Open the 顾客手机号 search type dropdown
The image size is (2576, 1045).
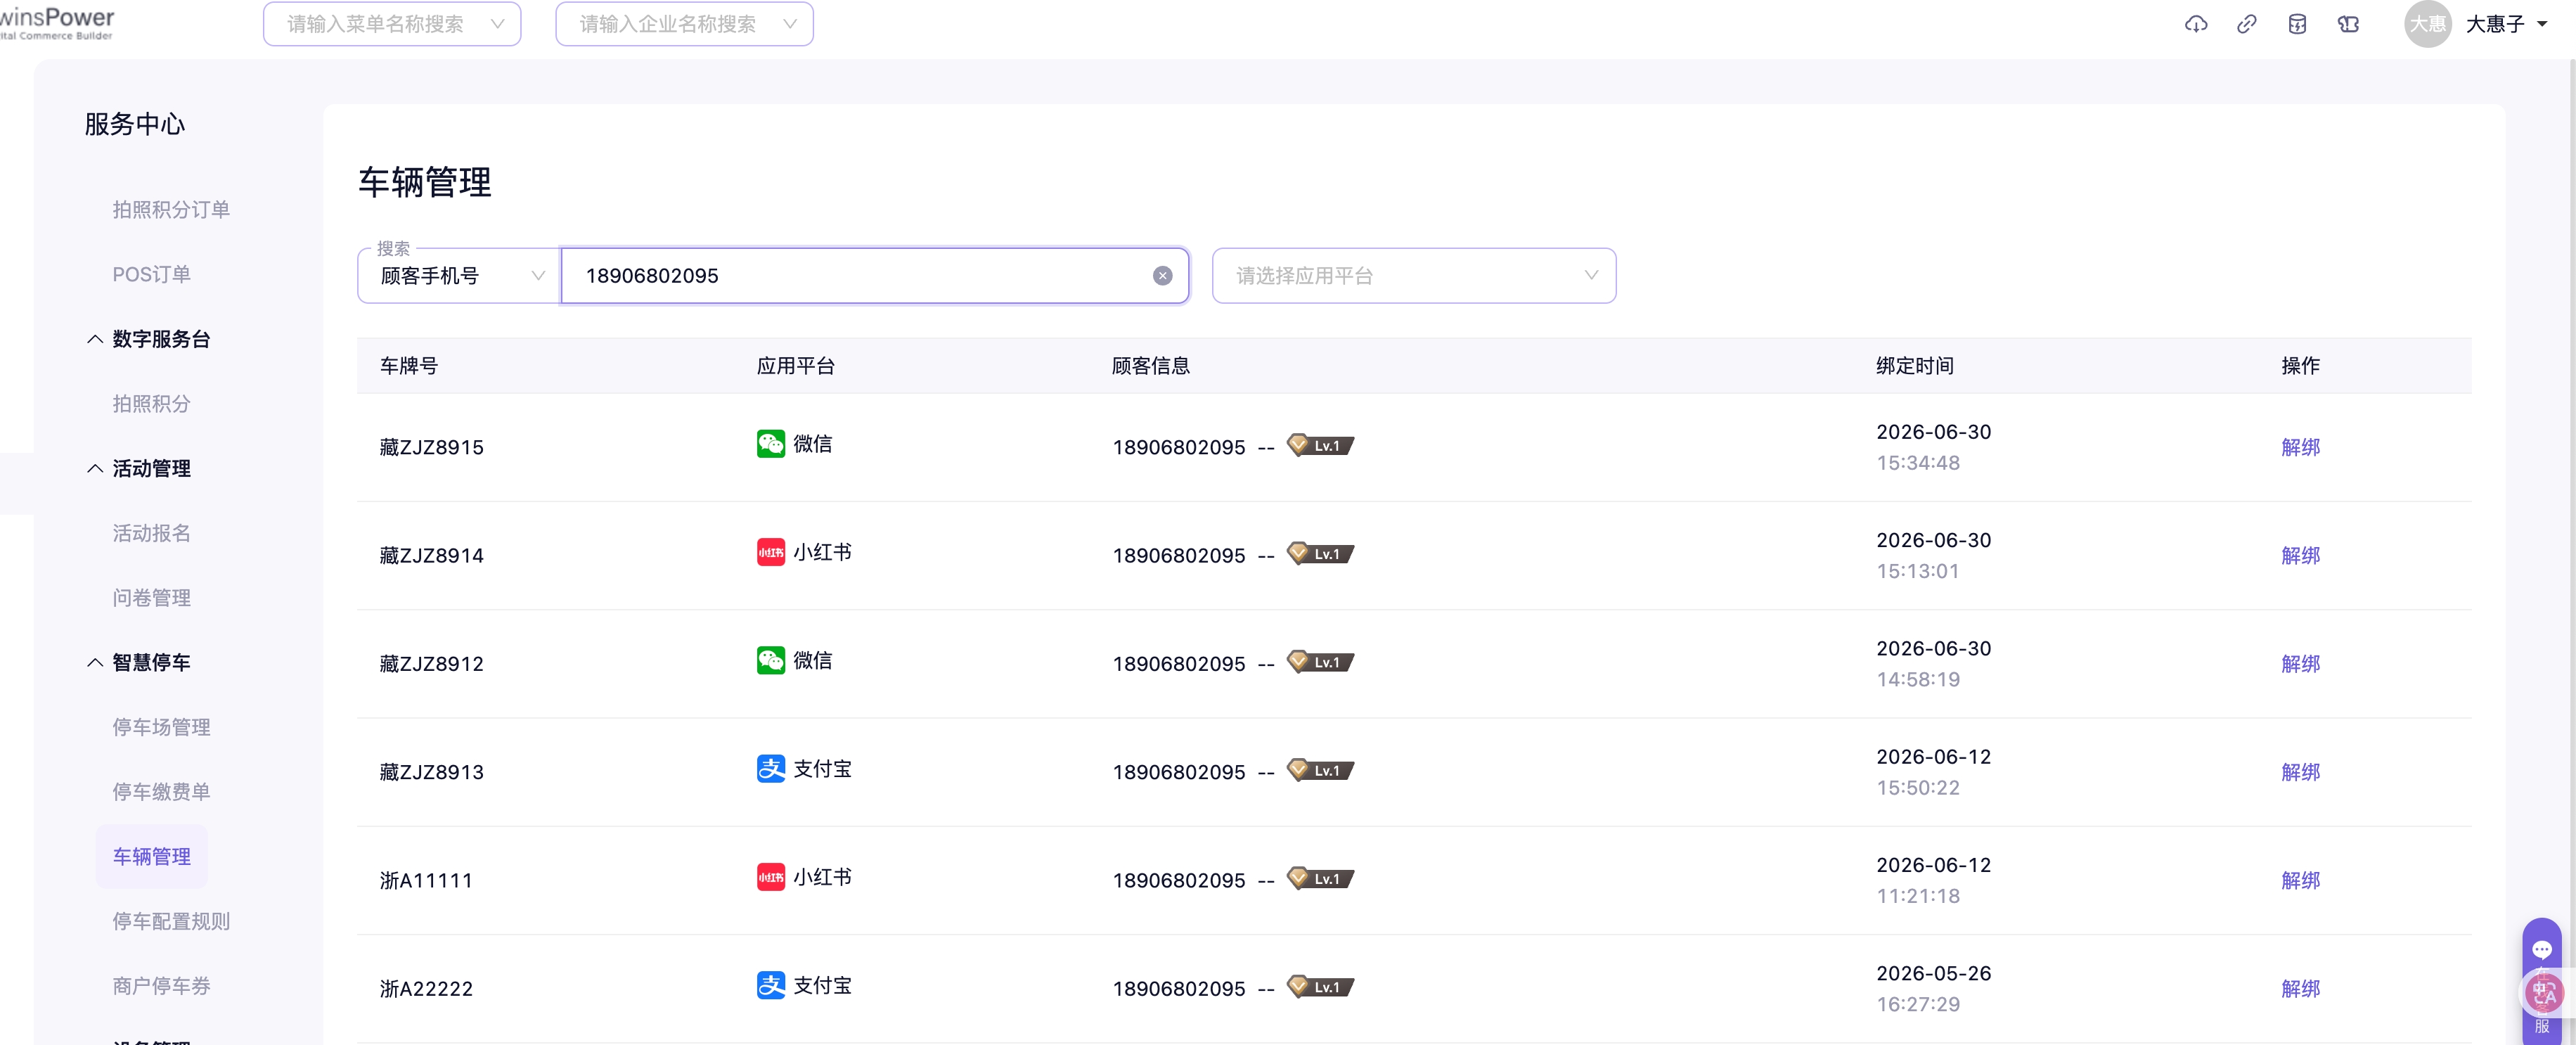[459, 276]
